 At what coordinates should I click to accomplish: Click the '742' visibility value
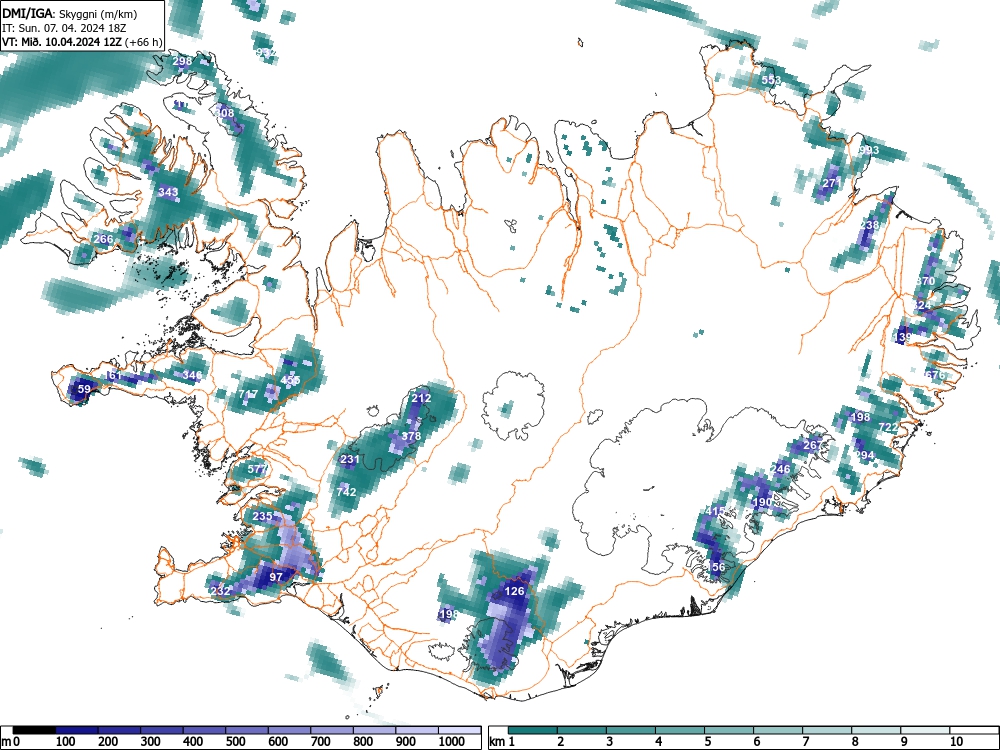click(x=346, y=492)
